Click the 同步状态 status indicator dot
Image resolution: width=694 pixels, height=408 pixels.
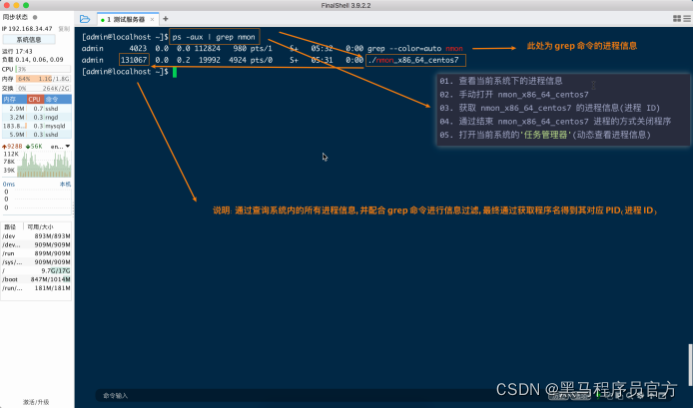(x=35, y=17)
